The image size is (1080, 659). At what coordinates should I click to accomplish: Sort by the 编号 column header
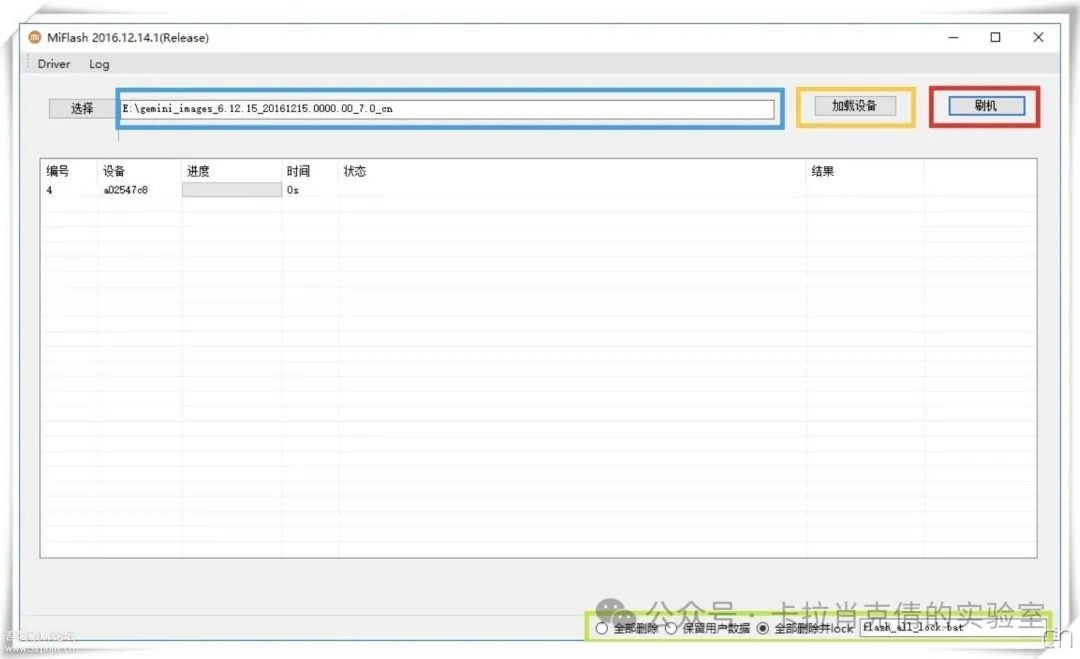[x=58, y=171]
